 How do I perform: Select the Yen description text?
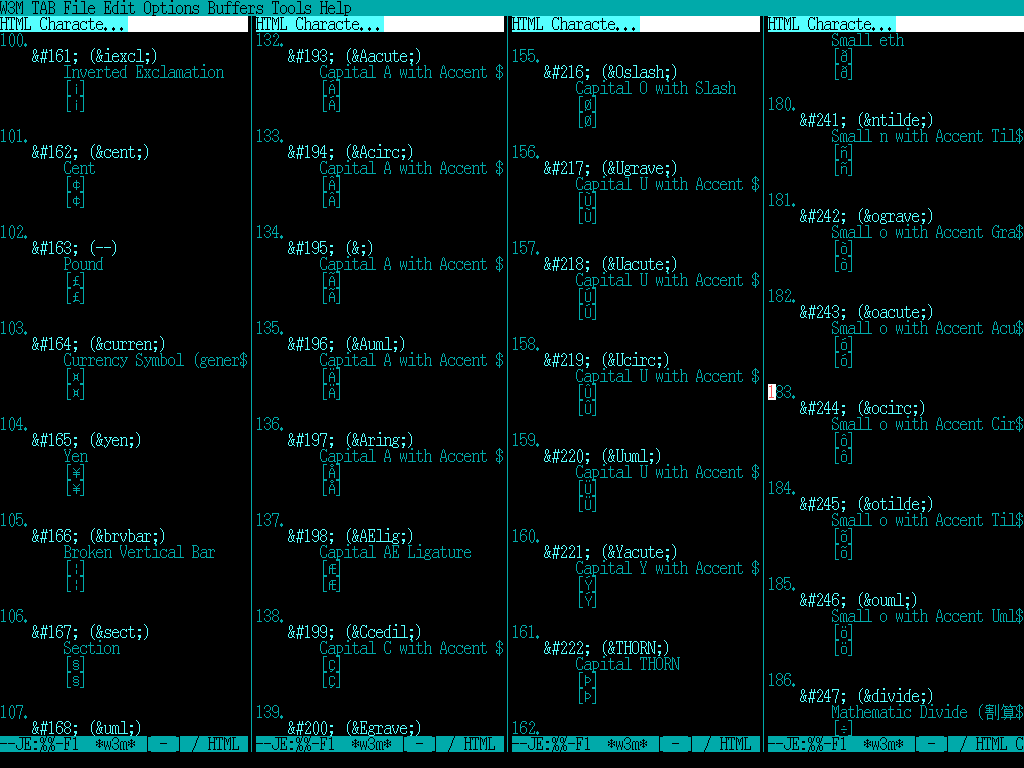pyautogui.click(x=76, y=456)
